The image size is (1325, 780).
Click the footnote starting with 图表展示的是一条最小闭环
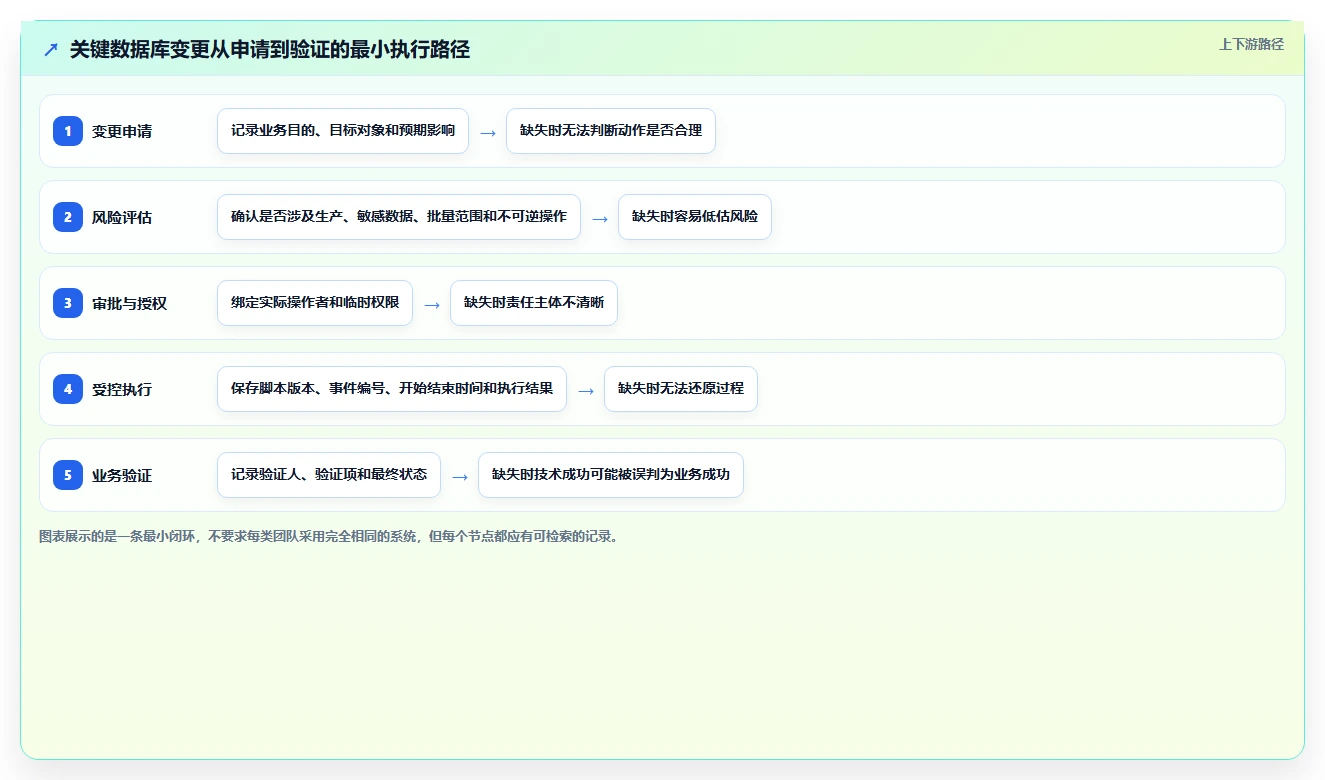coord(329,536)
